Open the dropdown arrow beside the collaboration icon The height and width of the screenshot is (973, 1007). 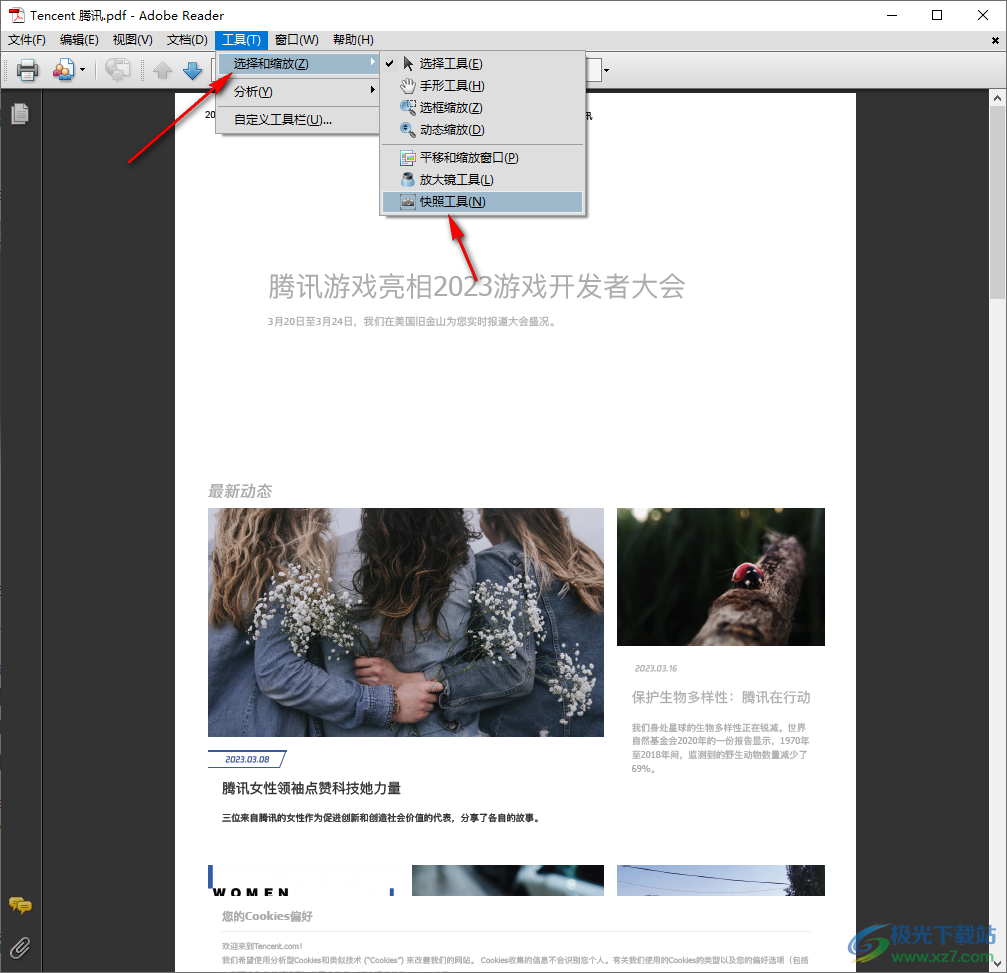82,70
